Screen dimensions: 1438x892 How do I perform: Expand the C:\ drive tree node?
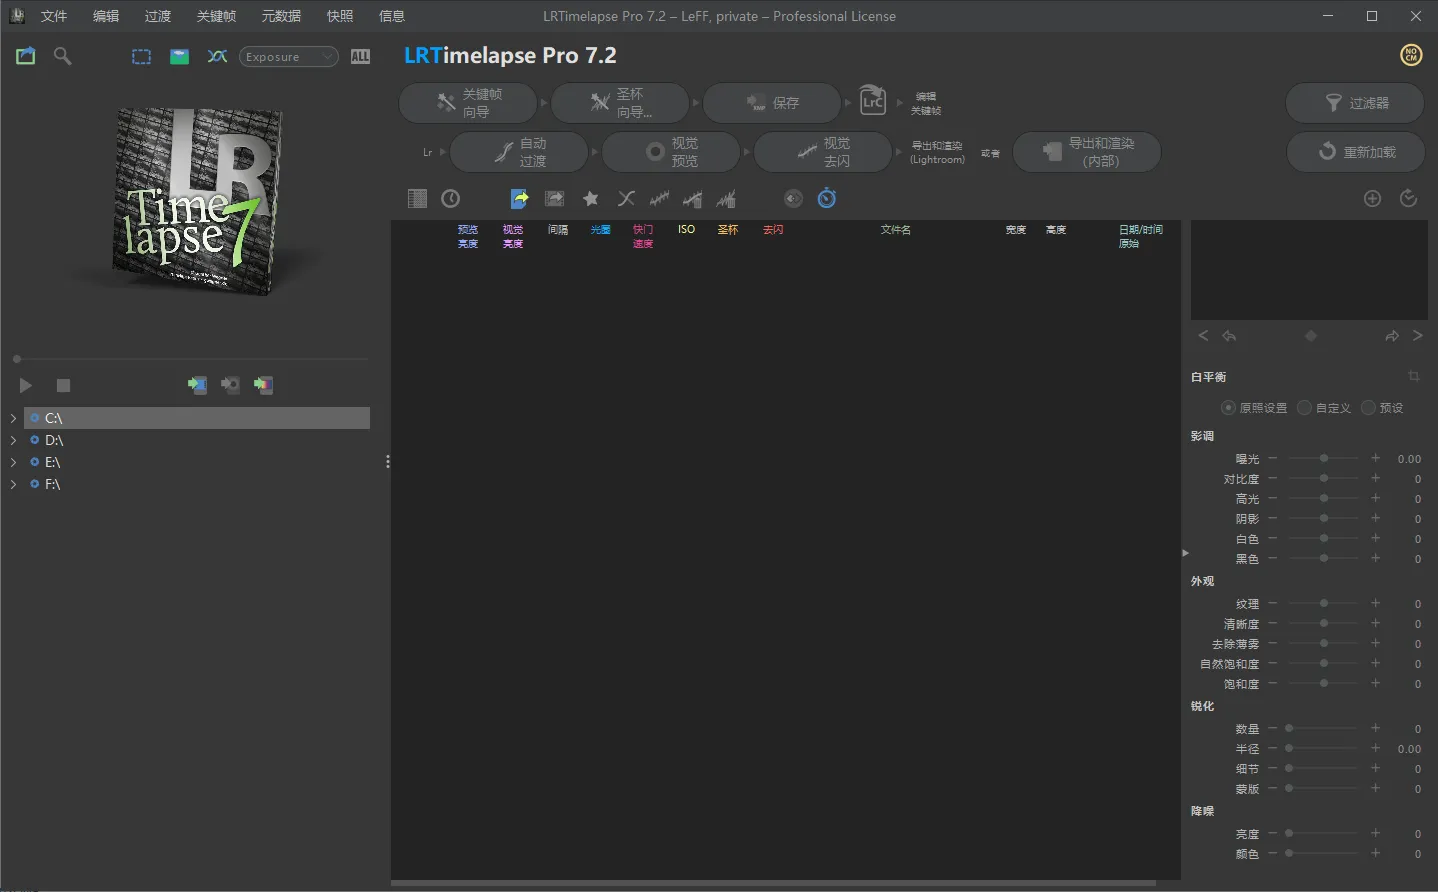tap(13, 418)
